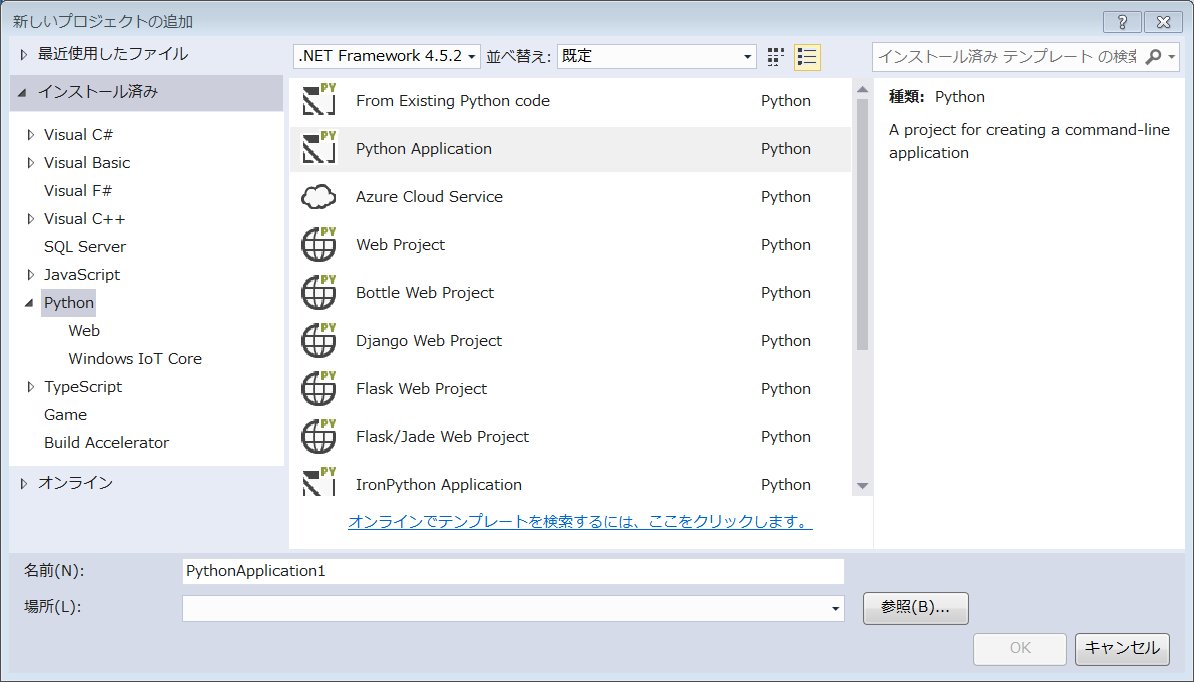Click the search magnifier icon

1153,57
